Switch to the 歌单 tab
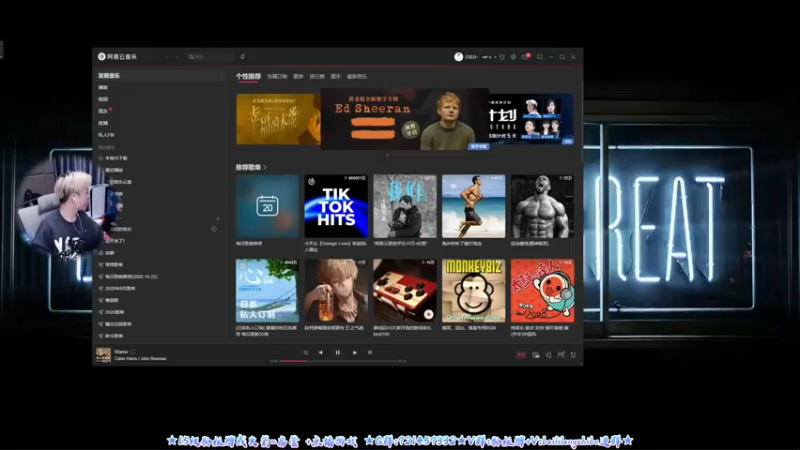Image resolution: width=800 pixels, height=450 pixels. pyautogui.click(x=298, y=77)
